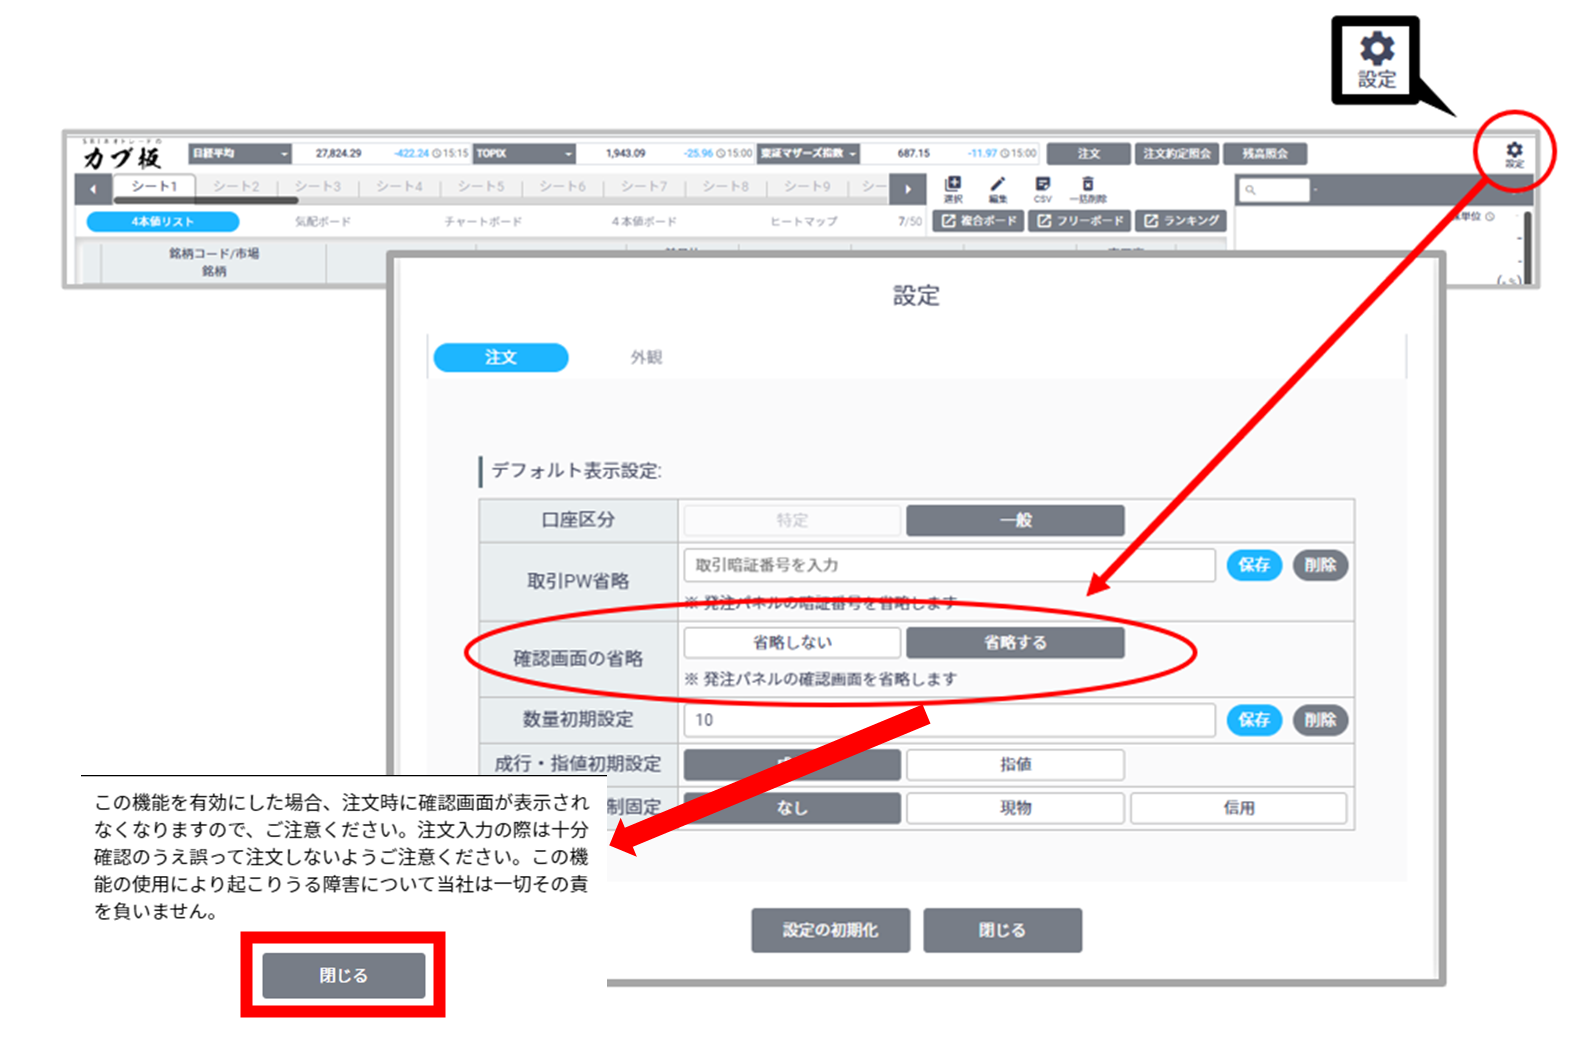The width and height of the screenshot is (1596, 1064).
Task: Select the 4本値リスト view
Action: click(163, 221)
